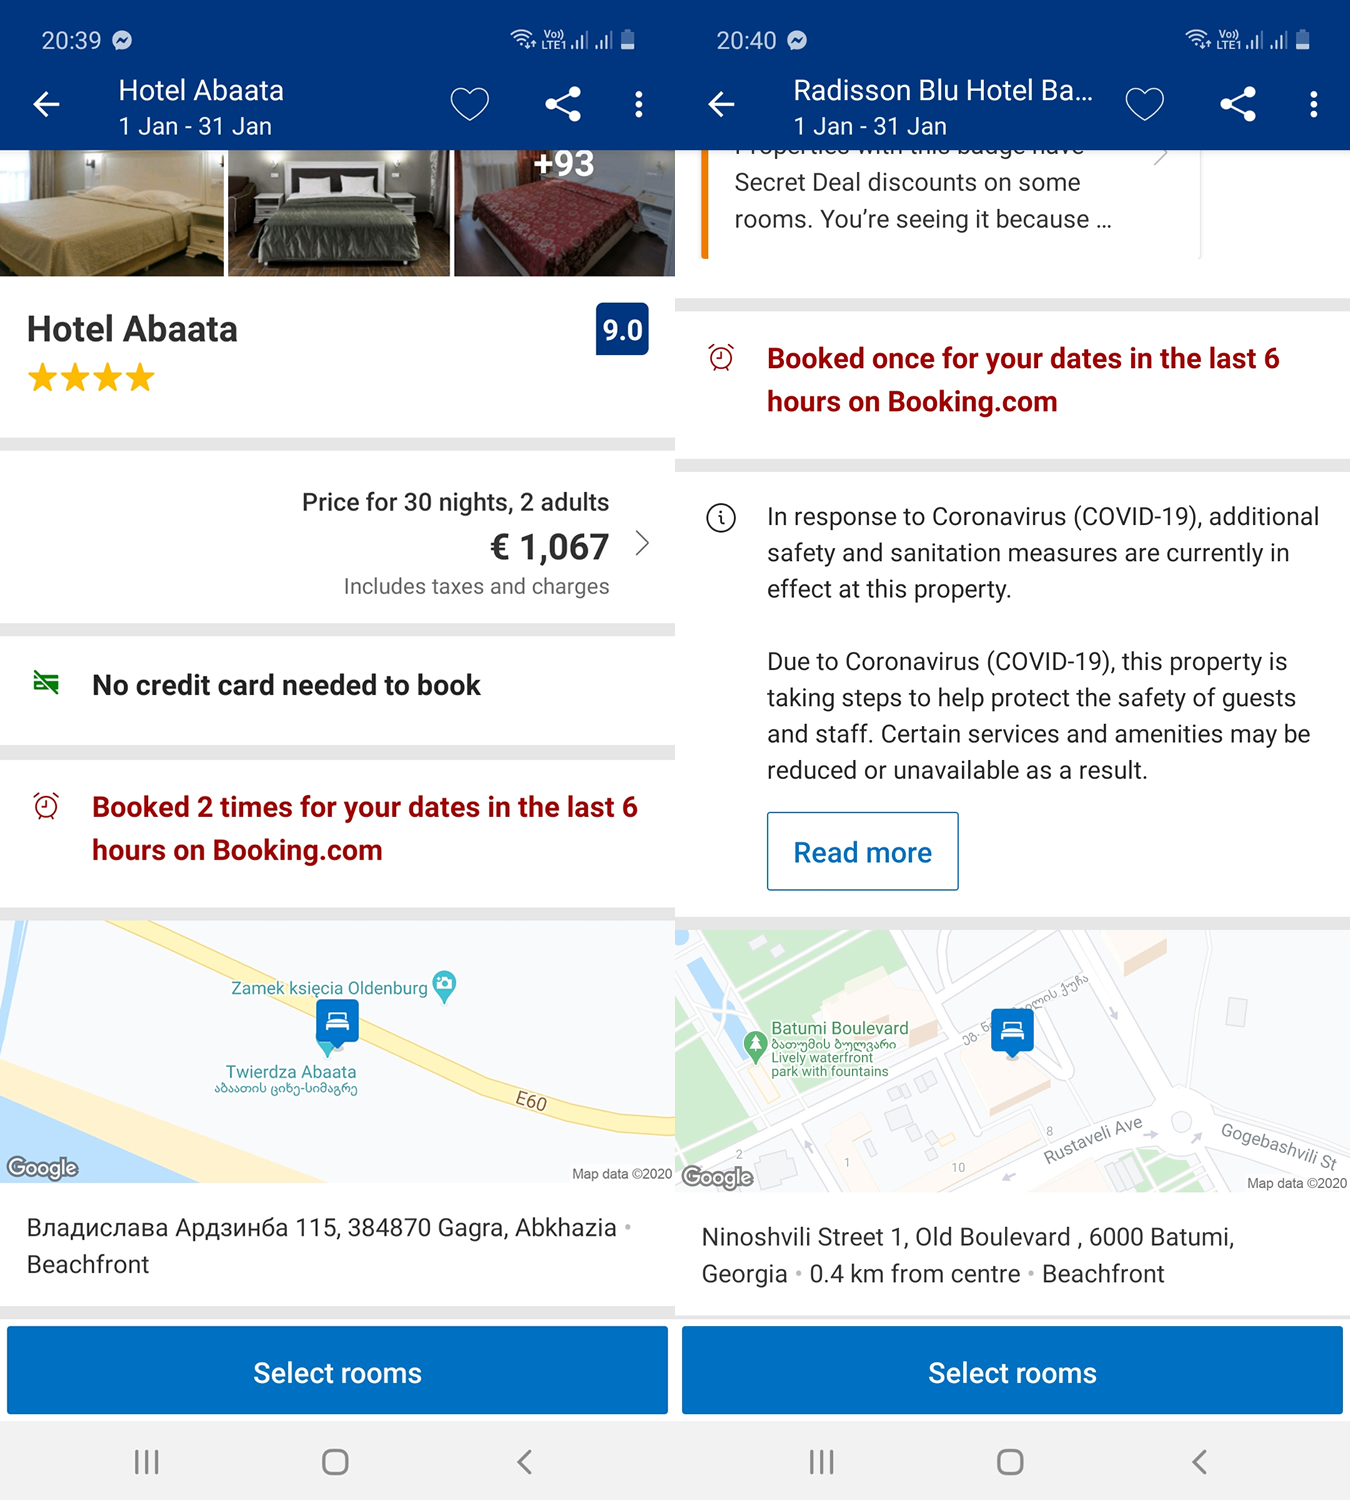Open the +93 more photos thumbnail
Screen dimensions: 1350x1500
point(564,212)
